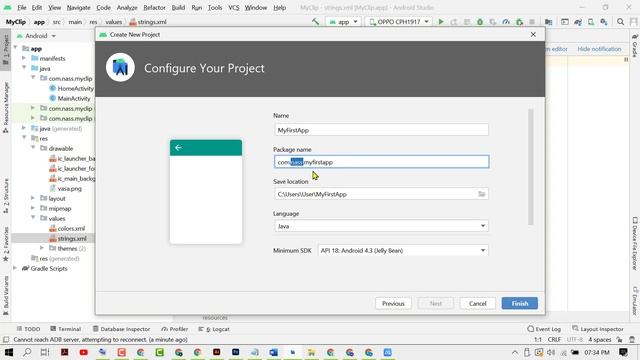
Task: Click the taskbar search icon
Action: coord(27,352)
